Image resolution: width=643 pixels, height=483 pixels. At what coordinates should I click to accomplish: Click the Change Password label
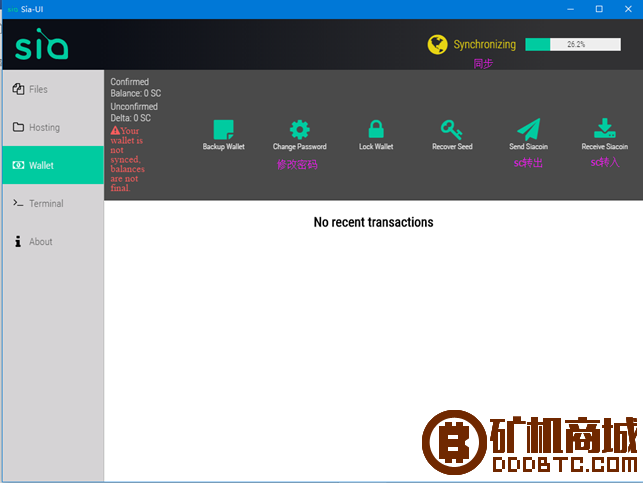point(300,147)
